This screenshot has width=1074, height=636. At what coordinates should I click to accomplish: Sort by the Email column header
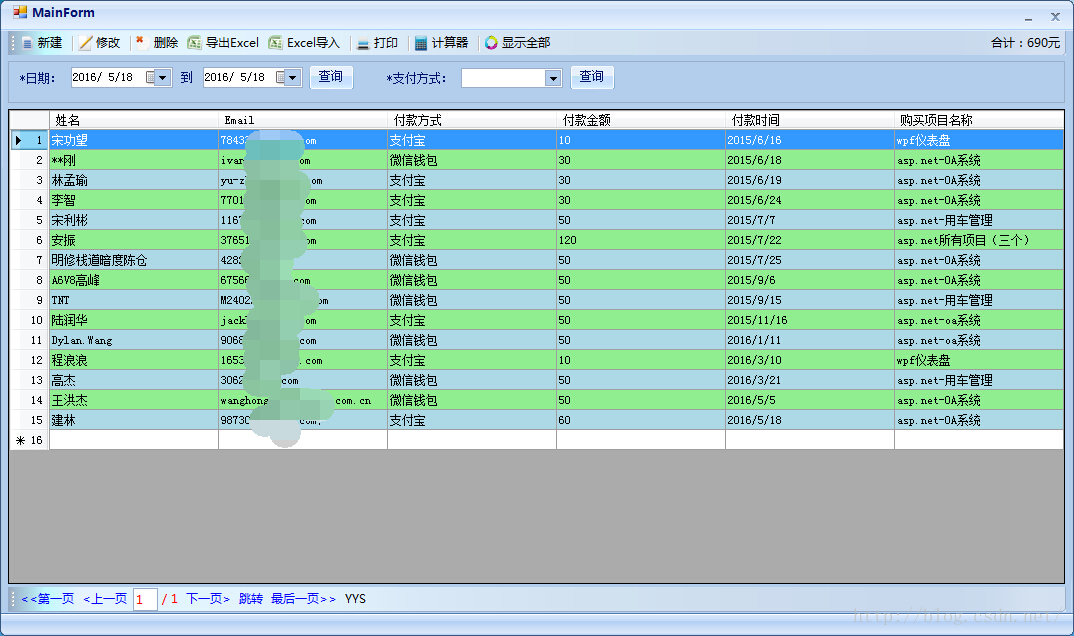click(x=303, y=120)
